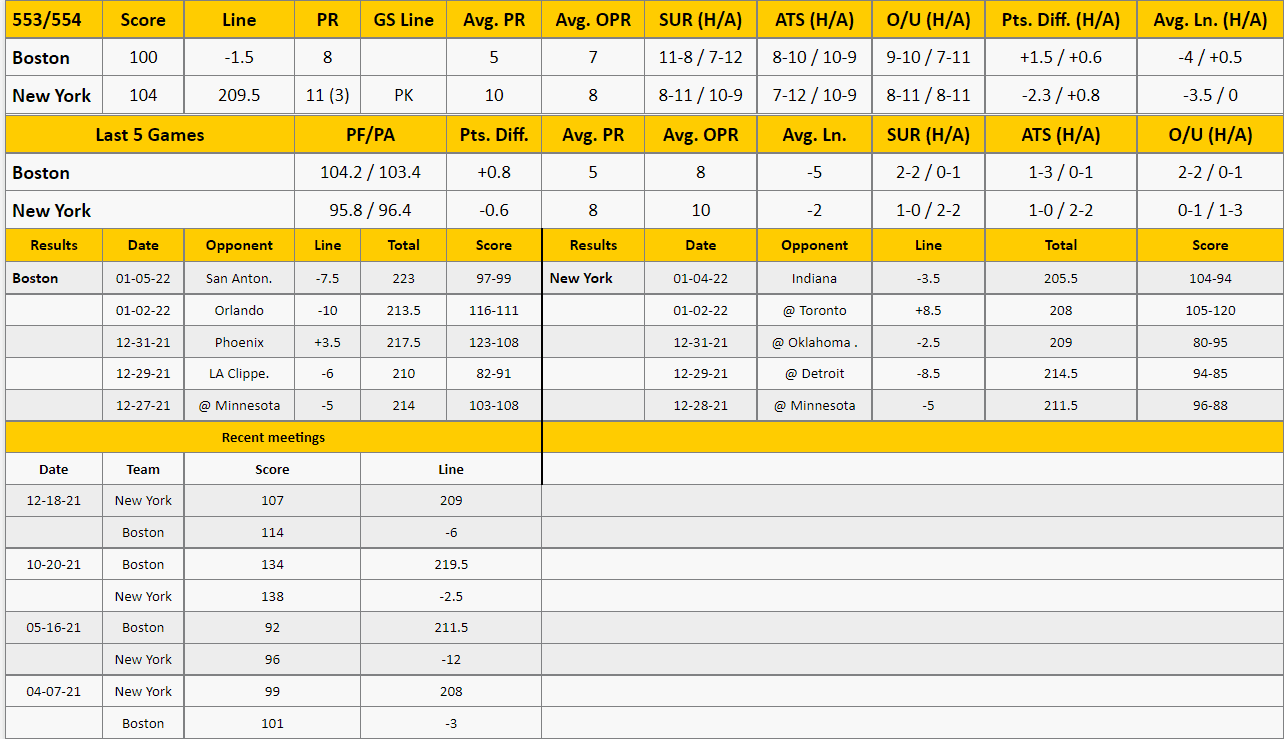Click the Avg. OPR header in top row
Viewport: 1284px width, 739px height.
coord(593,20)
